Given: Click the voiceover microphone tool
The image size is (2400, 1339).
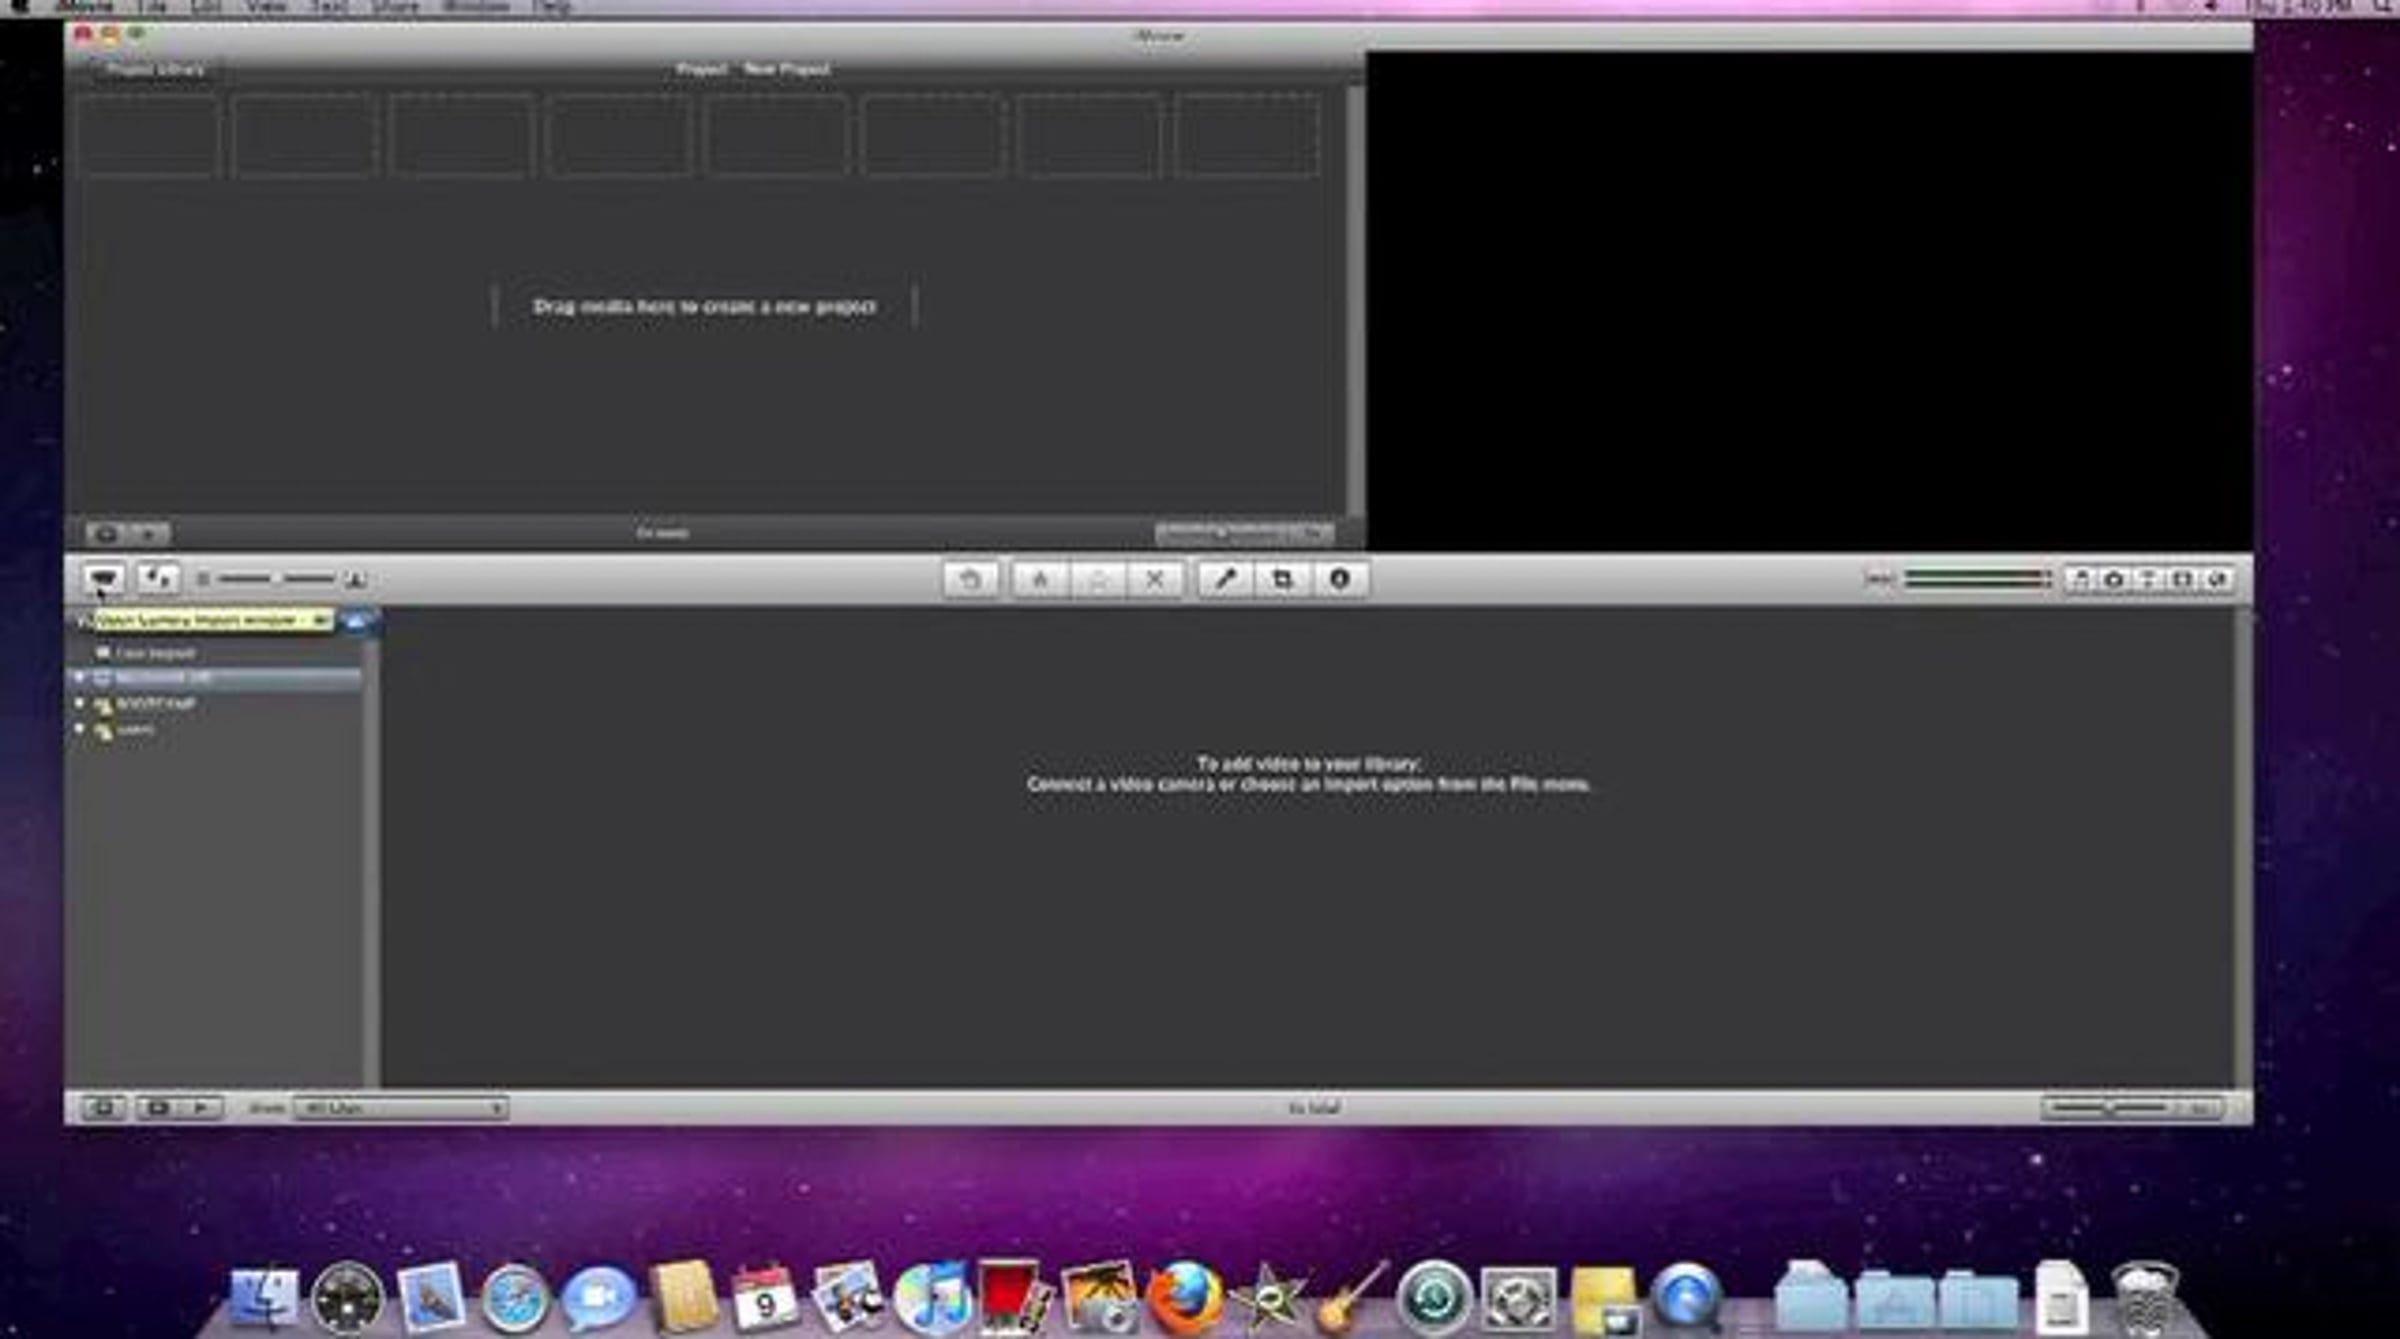Looking at the screenshot, I should click(x=1225, y=578).
